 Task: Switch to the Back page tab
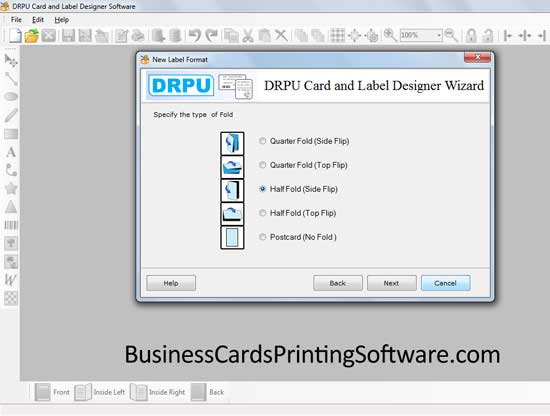click(207, 392)
